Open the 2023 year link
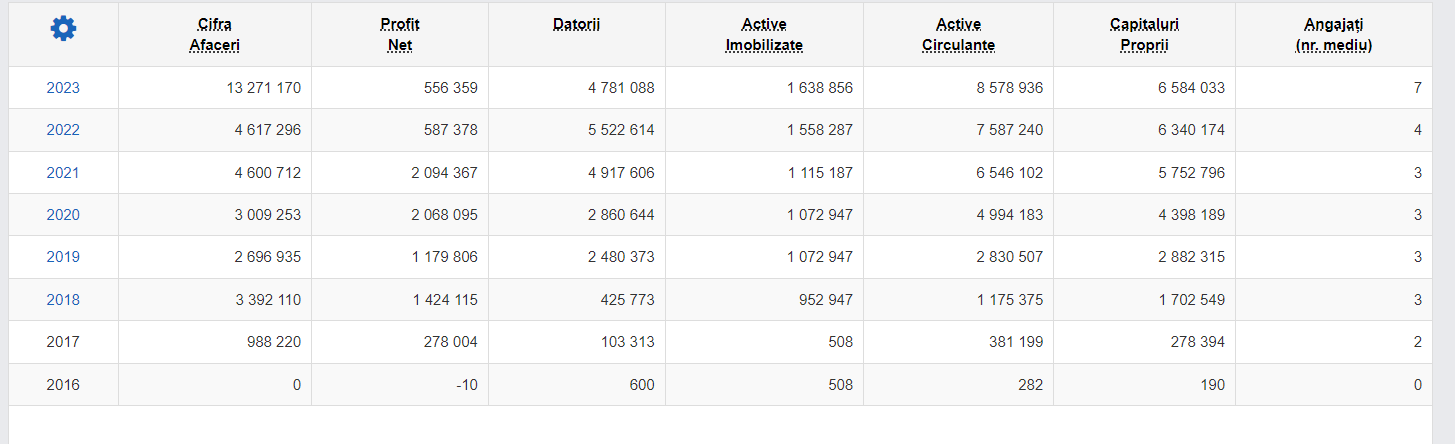1455x444 pixels. pyautogui.click(x=63, y=88)
